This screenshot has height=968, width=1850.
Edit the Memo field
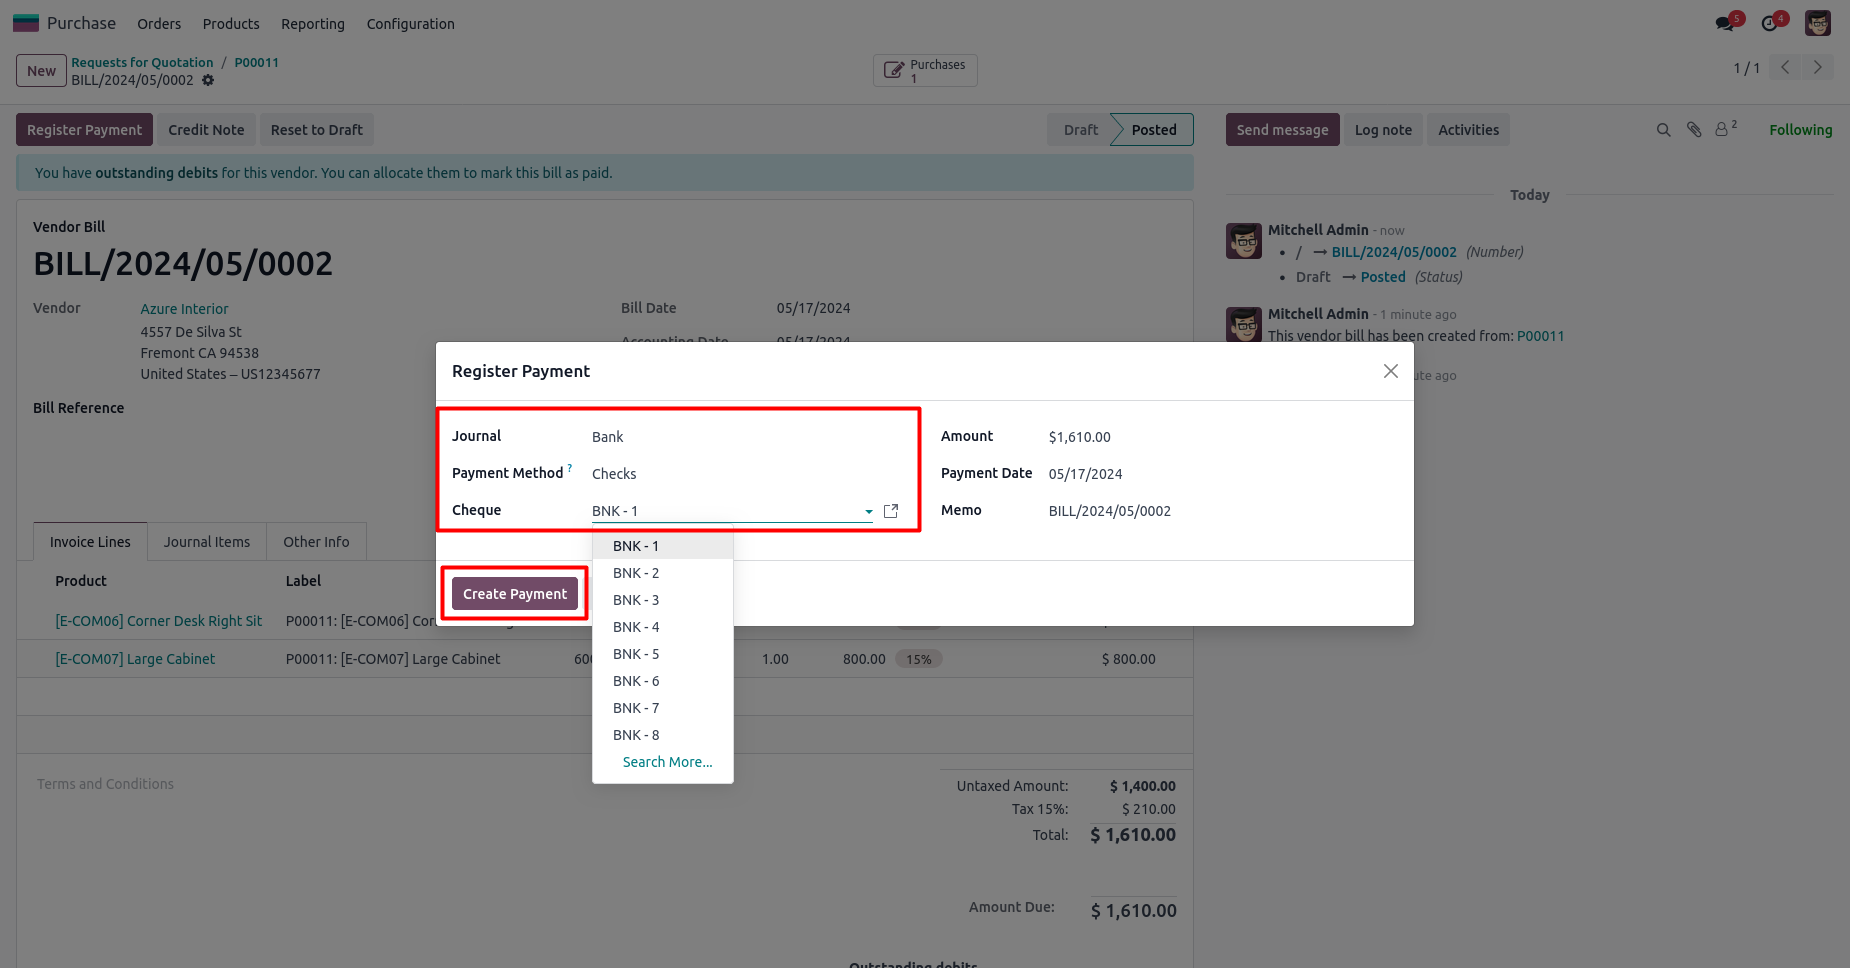1109,511
